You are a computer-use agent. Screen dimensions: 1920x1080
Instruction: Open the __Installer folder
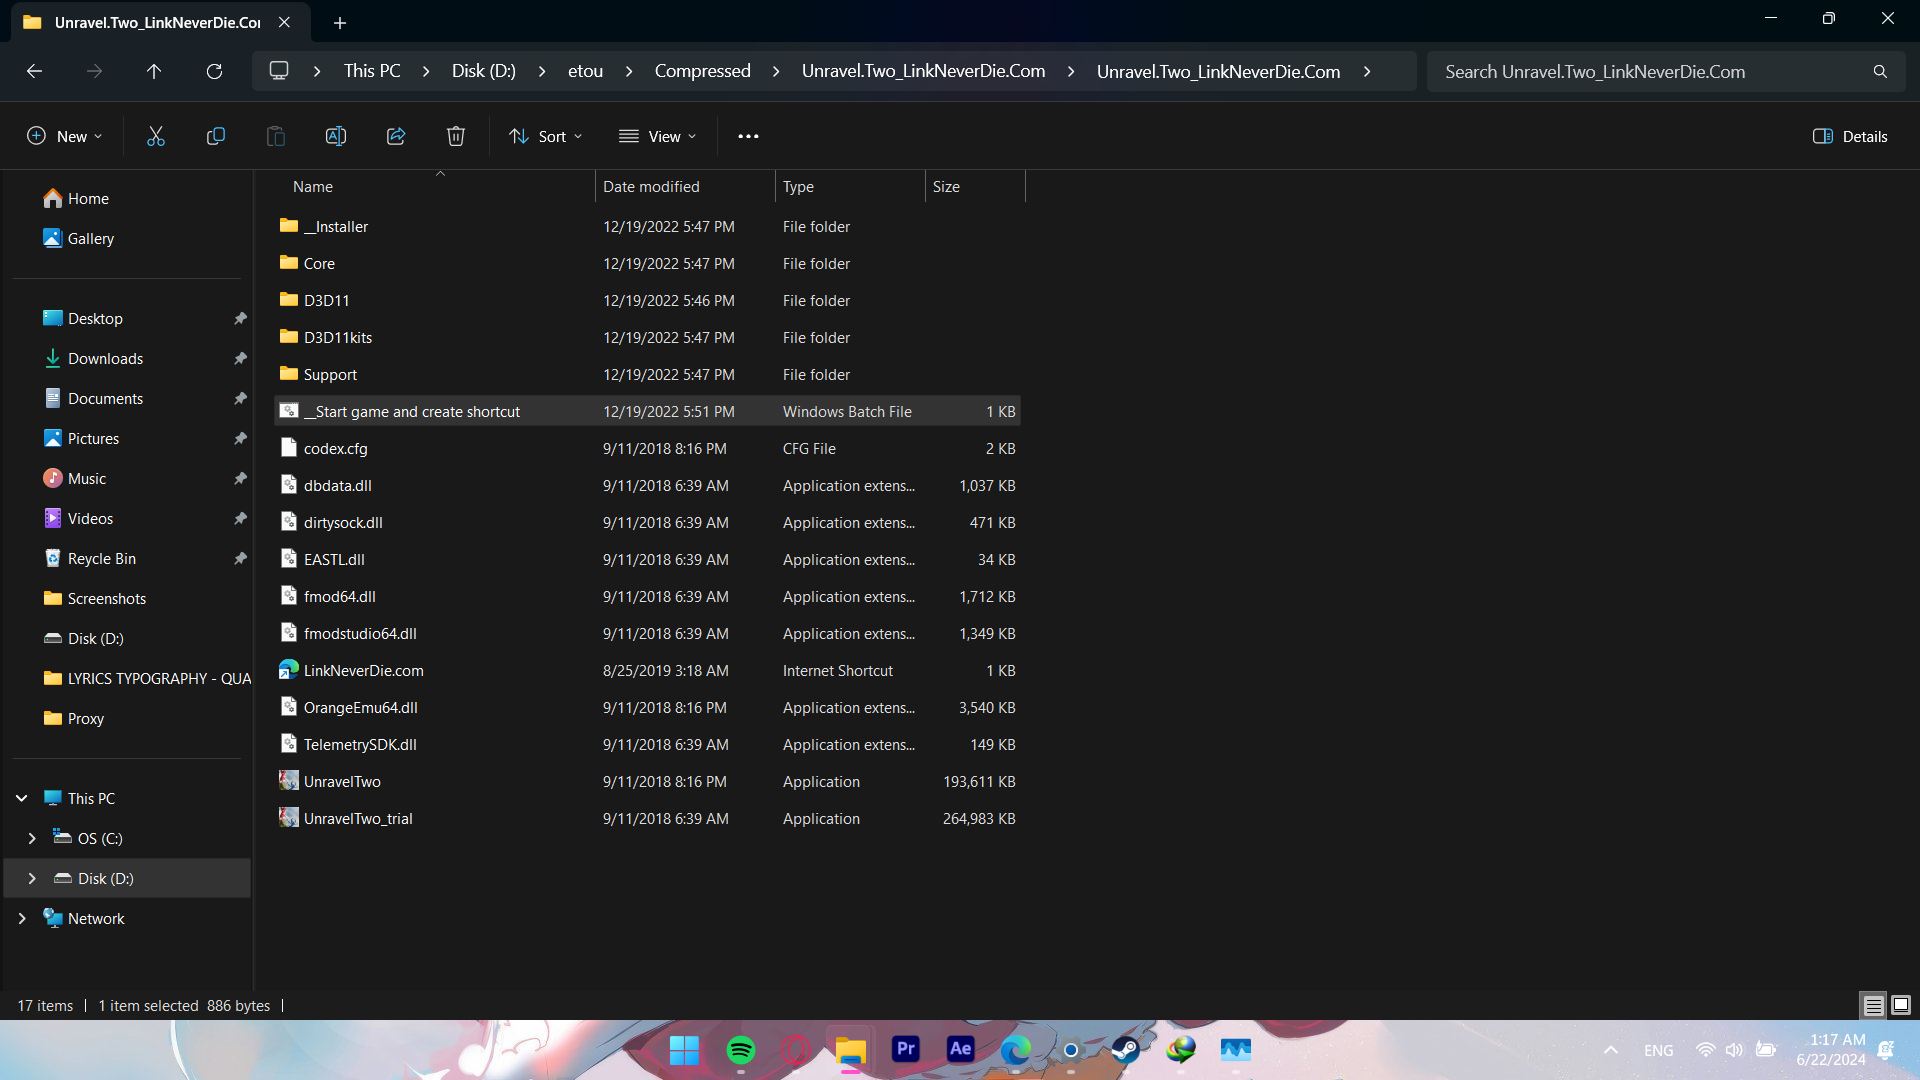tap(335, 225)
